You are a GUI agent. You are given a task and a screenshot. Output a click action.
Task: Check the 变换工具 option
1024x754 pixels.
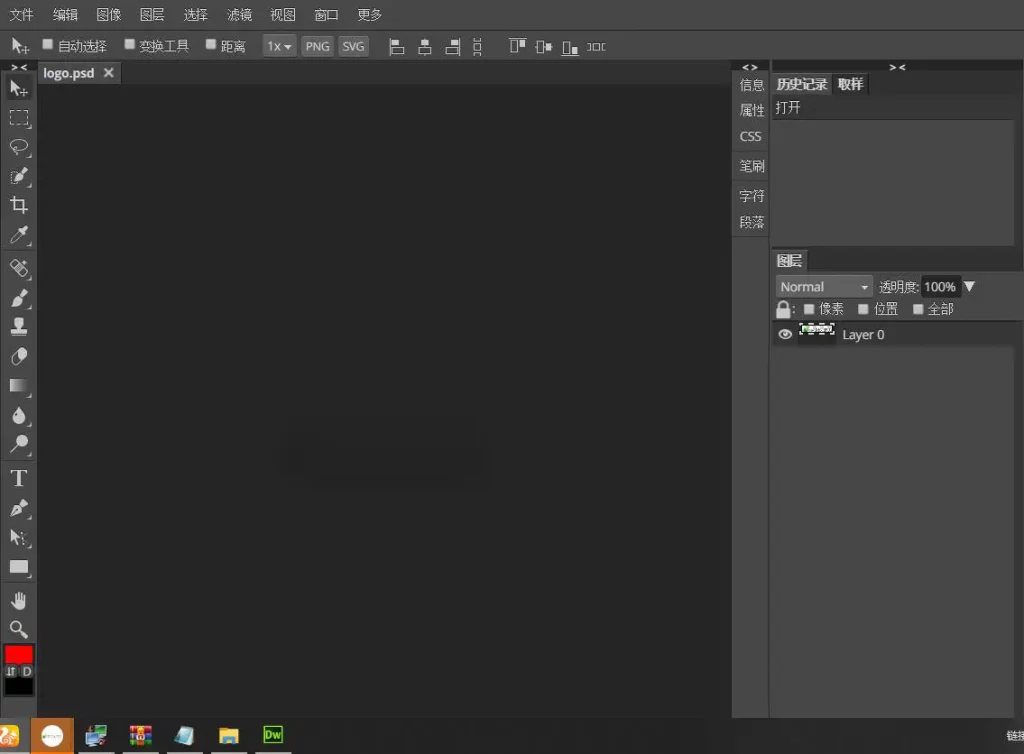pyautogui.click(x=130, y=44)
